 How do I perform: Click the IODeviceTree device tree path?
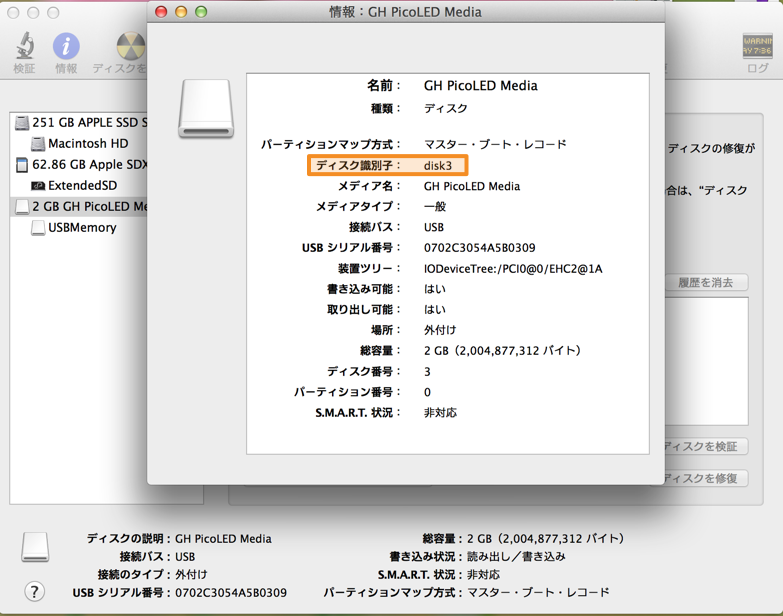tap(513, 269)
